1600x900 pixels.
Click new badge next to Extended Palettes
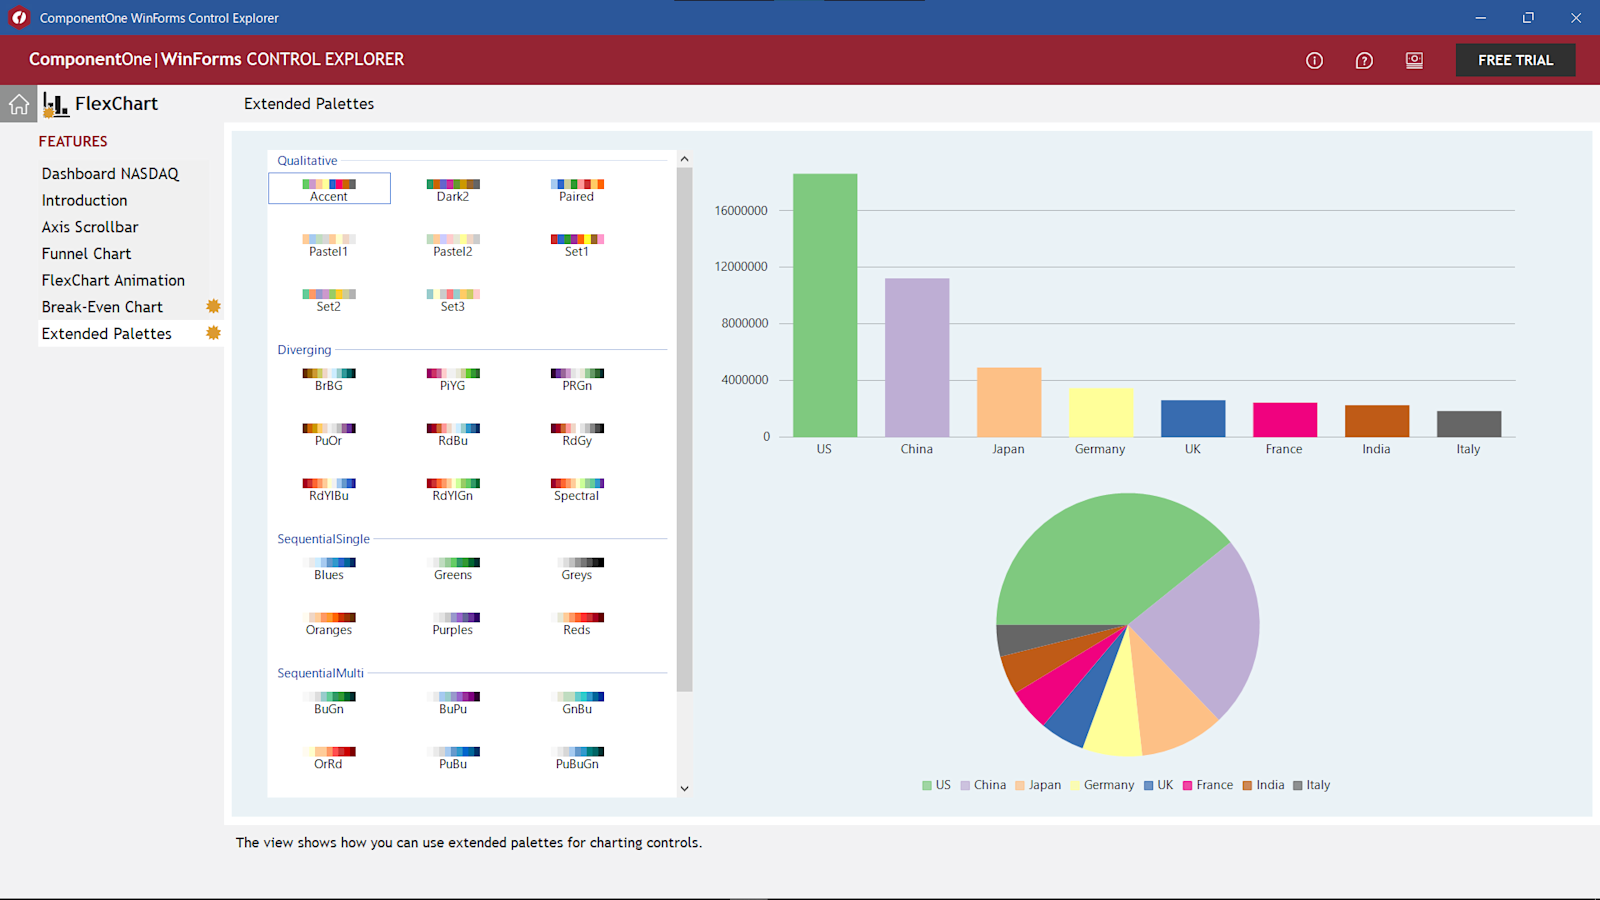pos(213,333)
